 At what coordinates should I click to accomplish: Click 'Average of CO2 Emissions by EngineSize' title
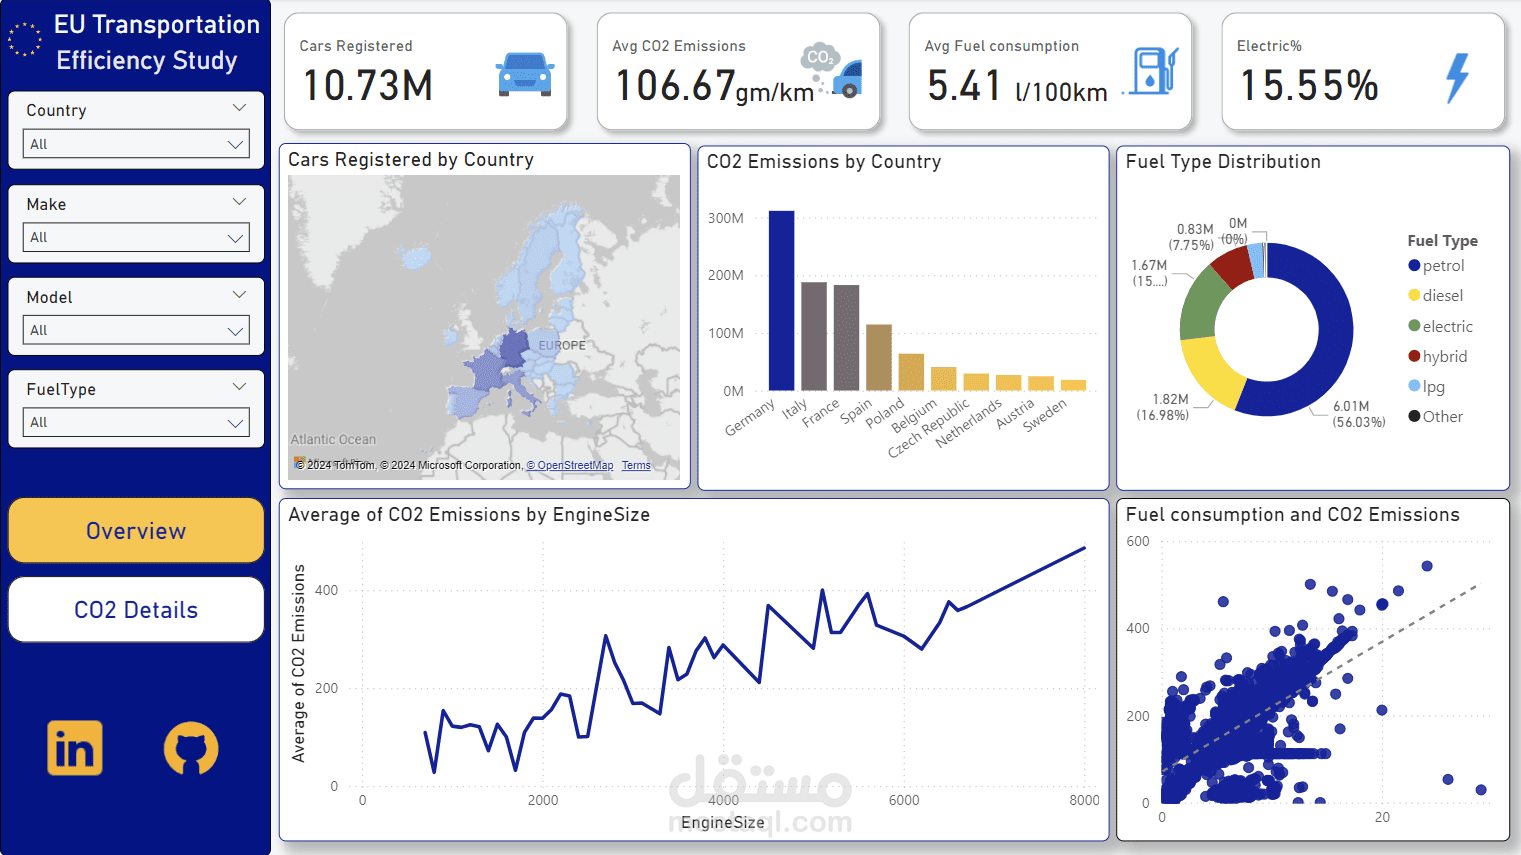pyautogui.click(x=469, y=515)
